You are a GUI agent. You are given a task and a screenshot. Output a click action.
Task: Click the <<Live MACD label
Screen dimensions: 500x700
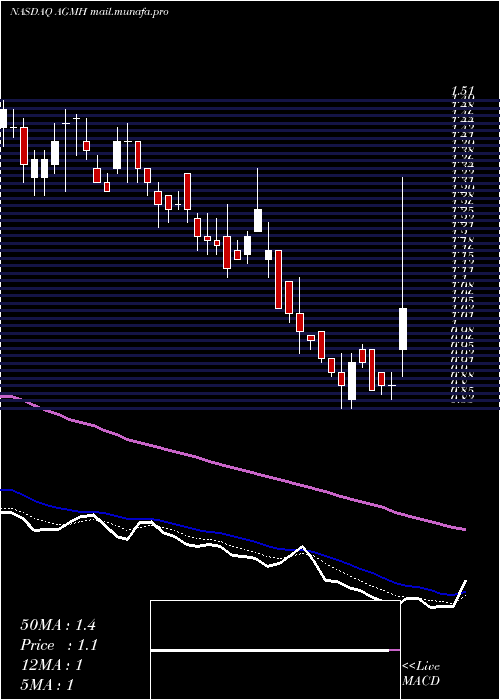coord(421,674)
